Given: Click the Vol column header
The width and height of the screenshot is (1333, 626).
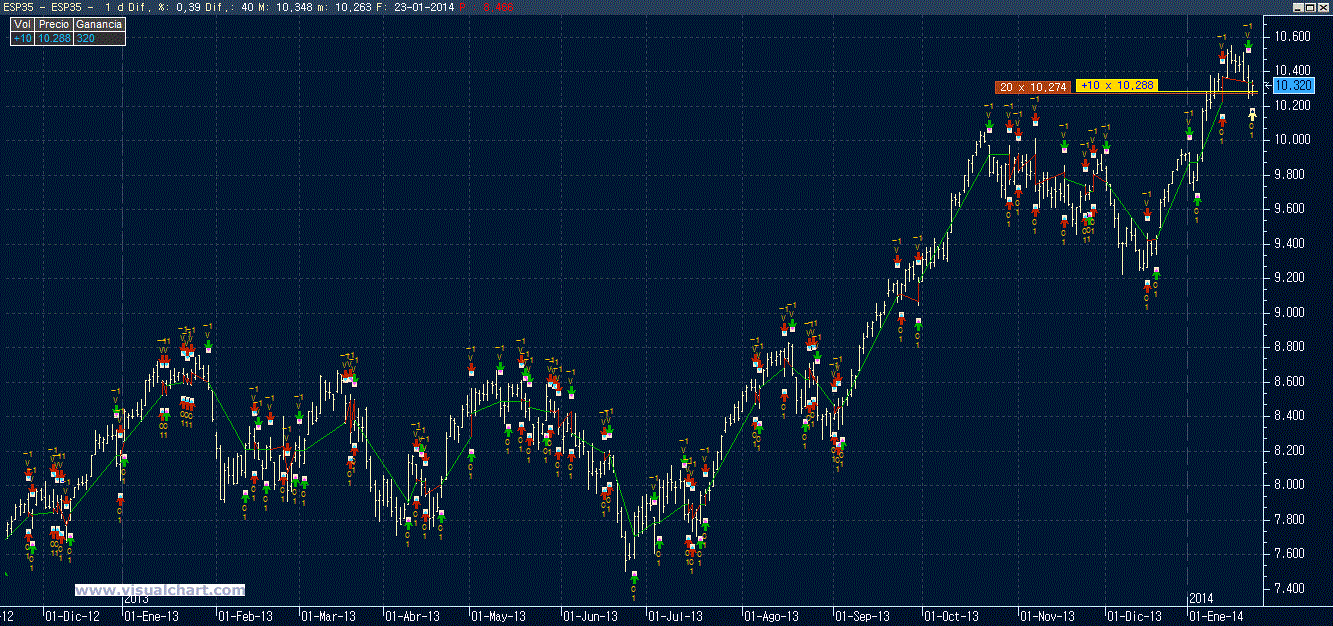Looking at the screenshot, I should pyautogui.click(x=22, y=24).
